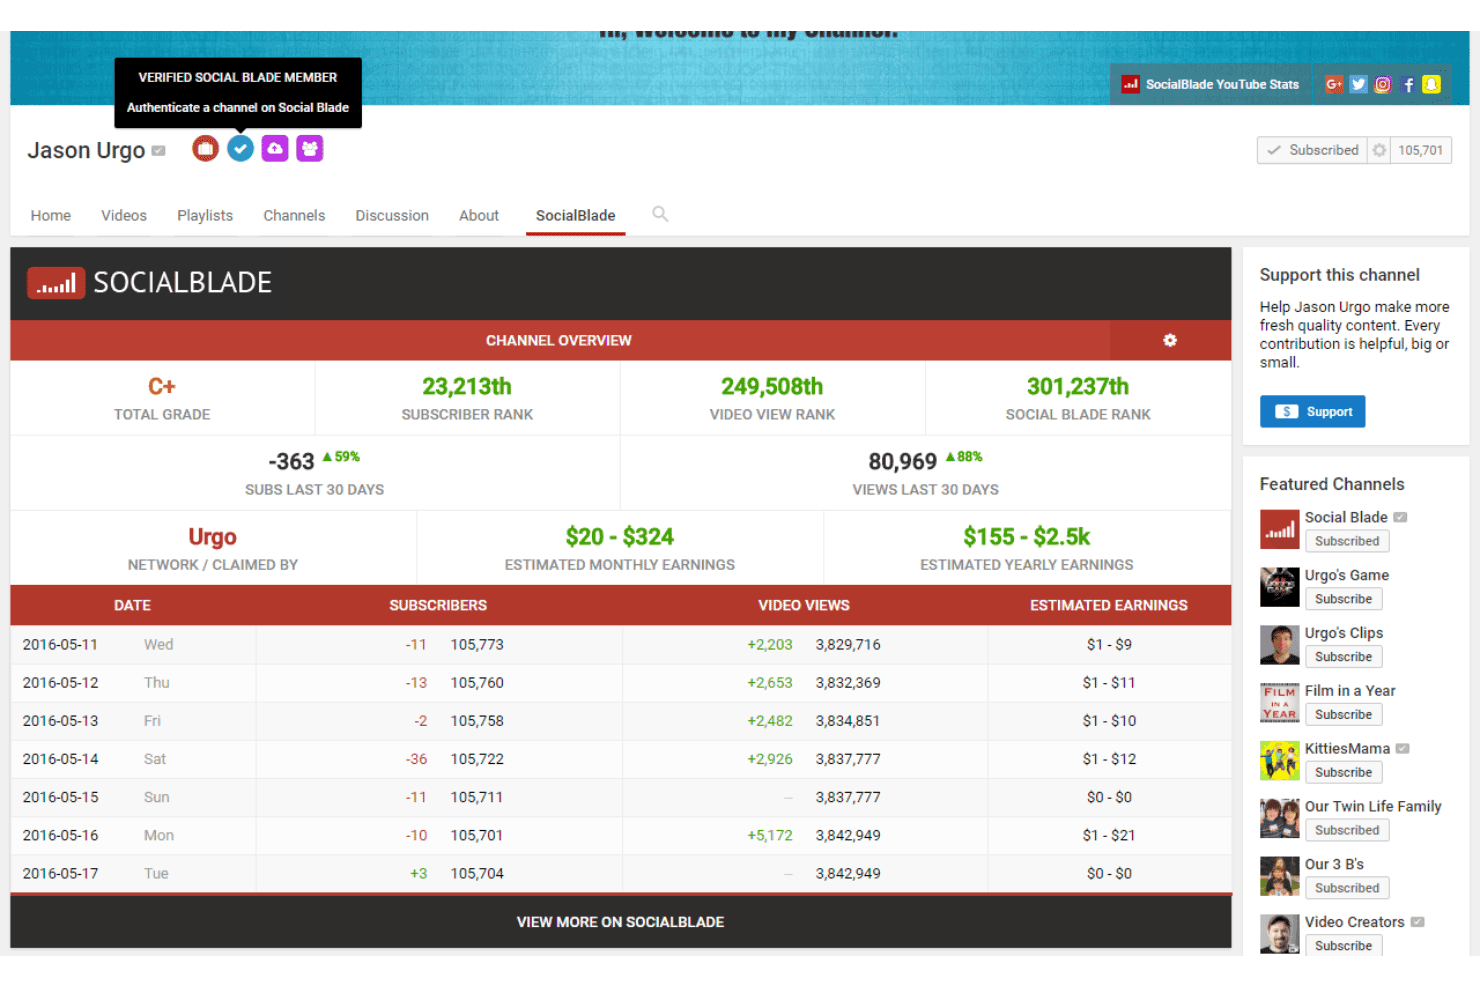Subscribe to Video Creators channel

click(1343, 946)
